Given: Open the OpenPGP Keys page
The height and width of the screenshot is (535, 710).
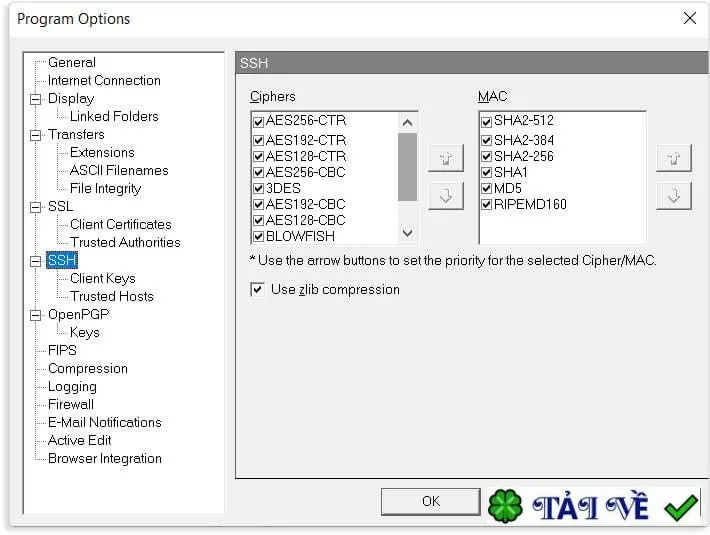Looking at the screenshot, I should tap(85, 333).
